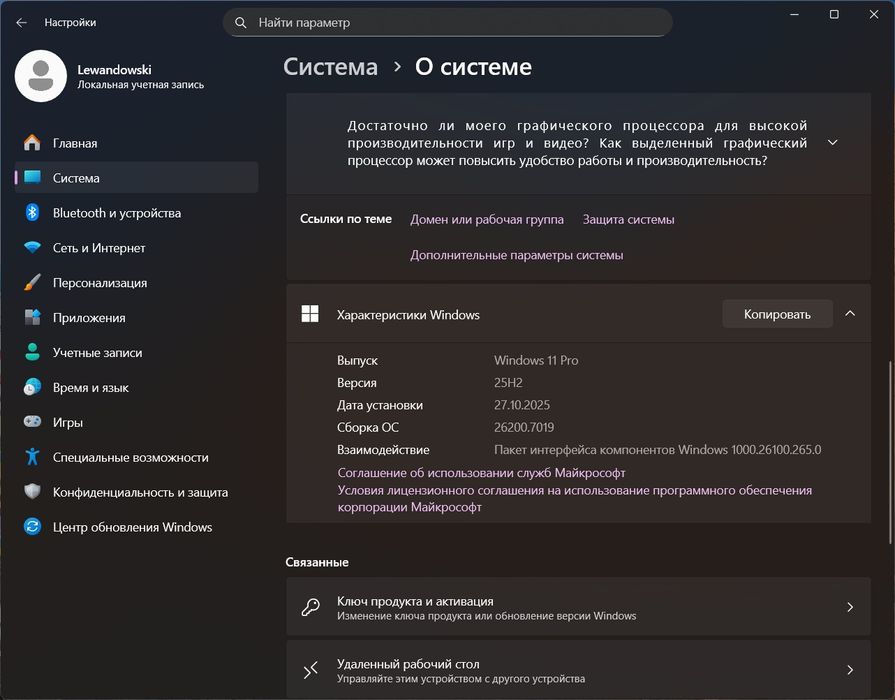Open the Главная page
Viewport: 895px width, 700px height.
click(136, 143)
